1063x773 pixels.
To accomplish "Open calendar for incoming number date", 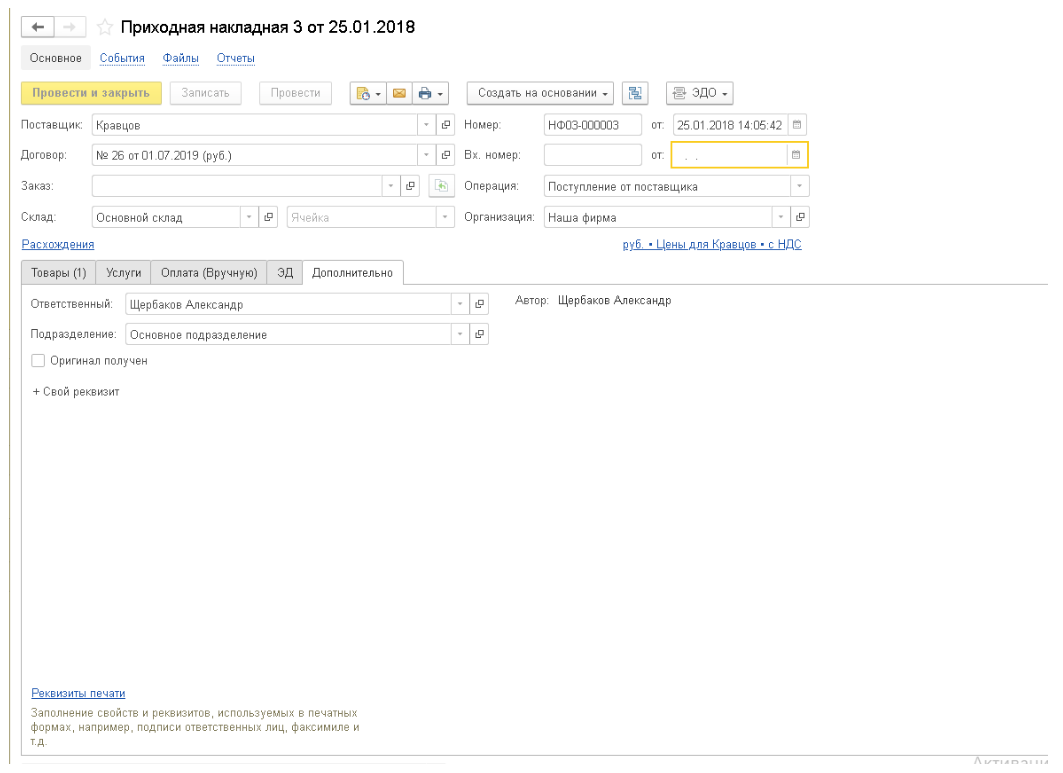I will pyautogui.click(x=796, y=155).
